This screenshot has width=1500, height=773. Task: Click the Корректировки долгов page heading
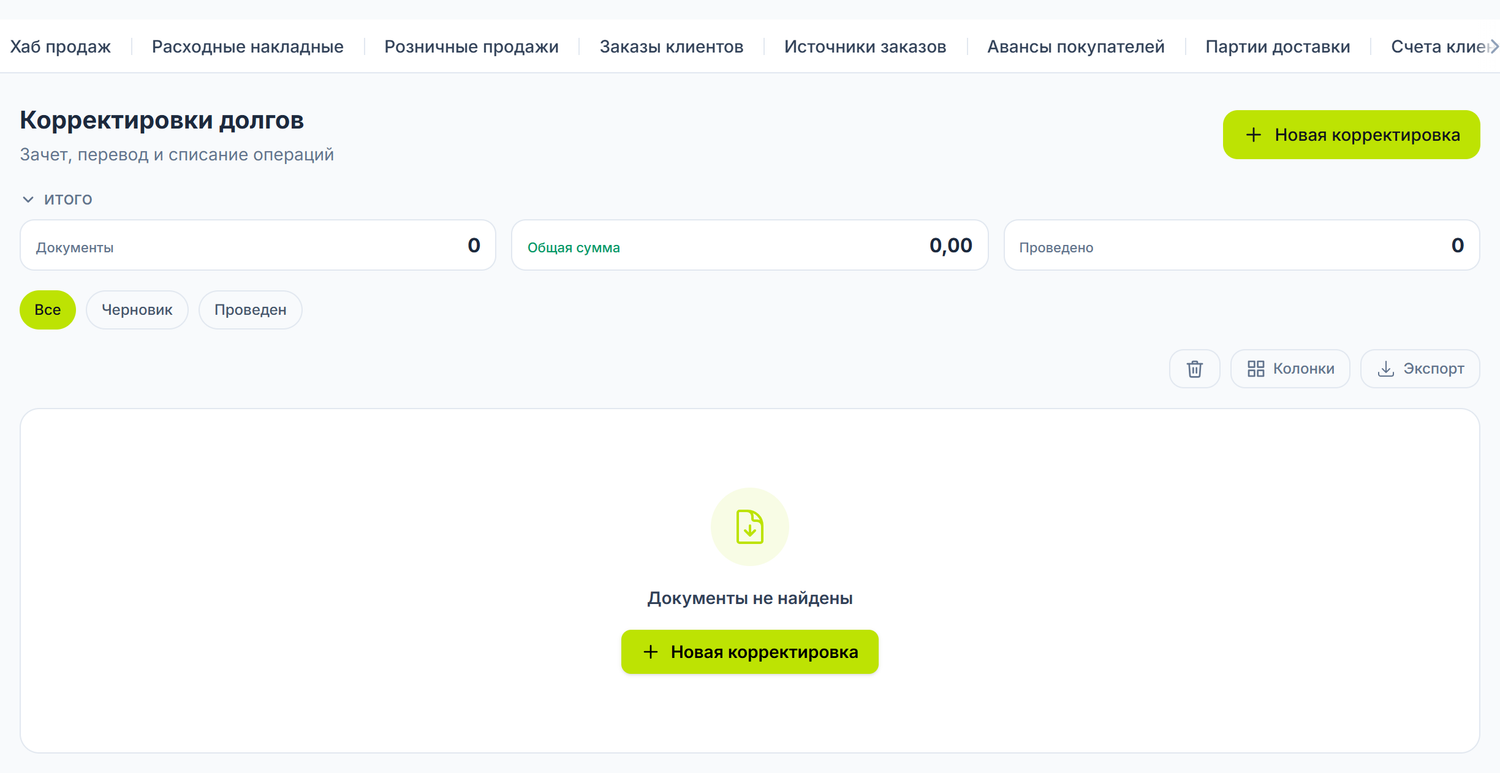(x=162, y=121)
